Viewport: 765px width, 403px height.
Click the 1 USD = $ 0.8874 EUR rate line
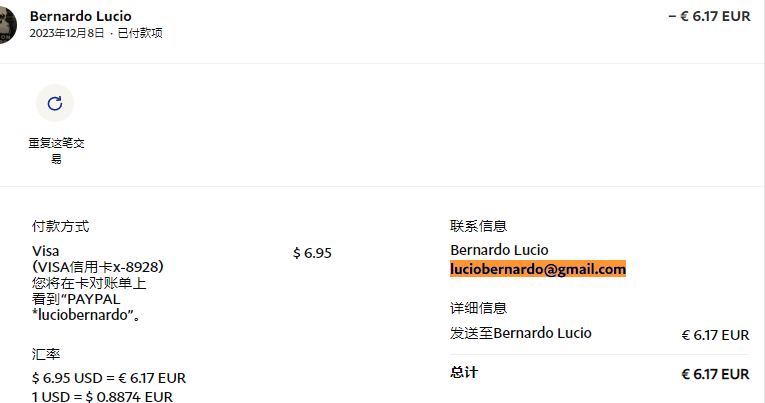[102, 397]
